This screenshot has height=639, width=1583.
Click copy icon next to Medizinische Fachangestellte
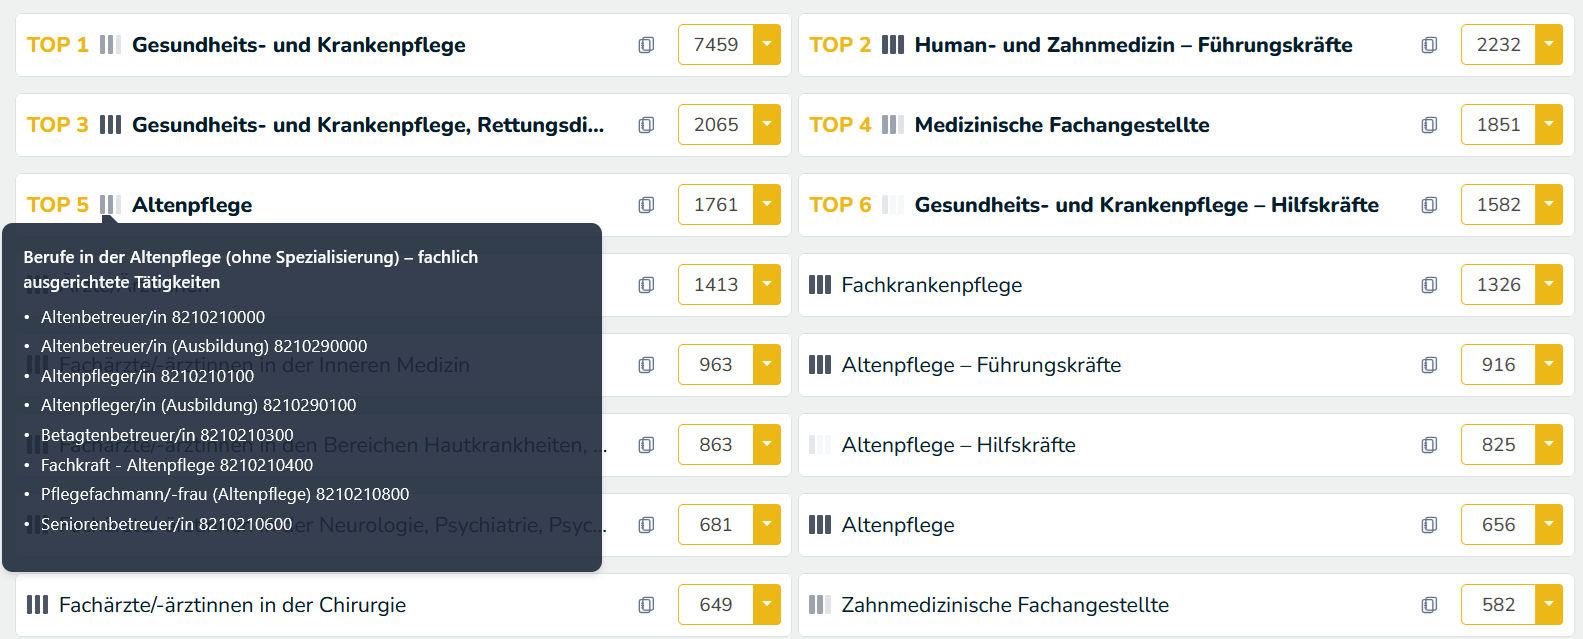[x=1429, y=125]
